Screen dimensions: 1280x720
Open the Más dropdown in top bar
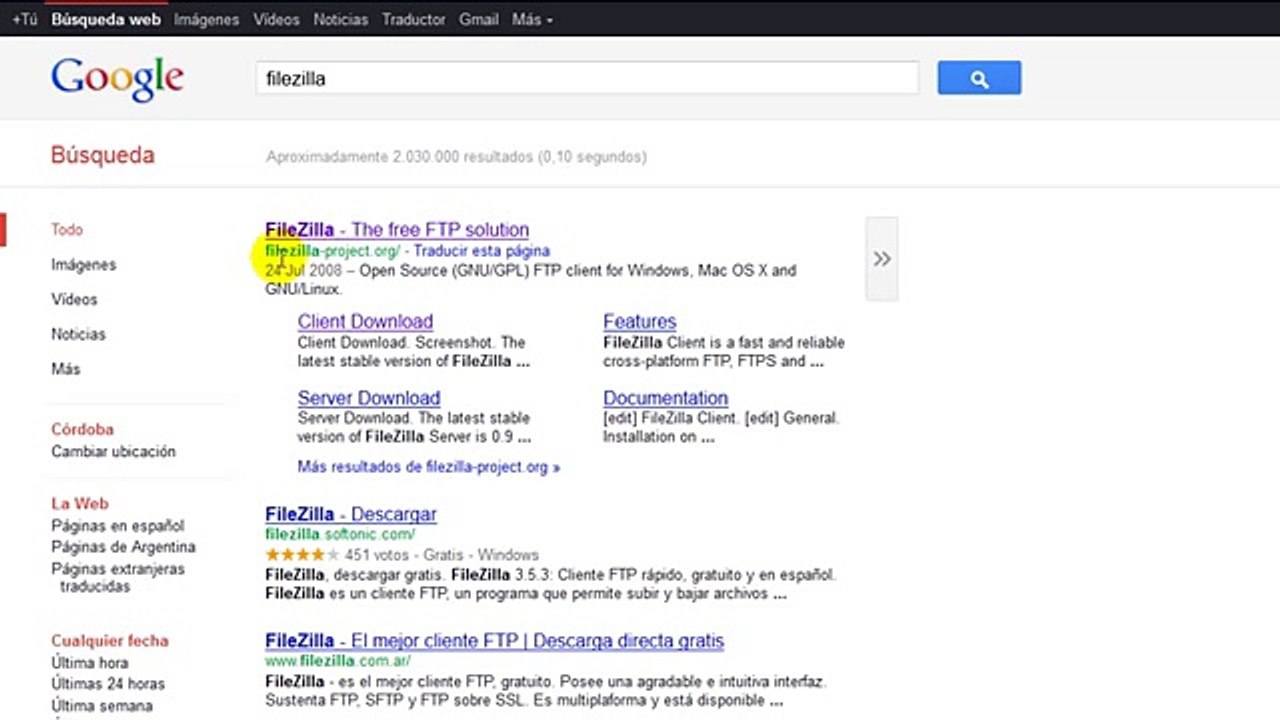click(532, 19)
